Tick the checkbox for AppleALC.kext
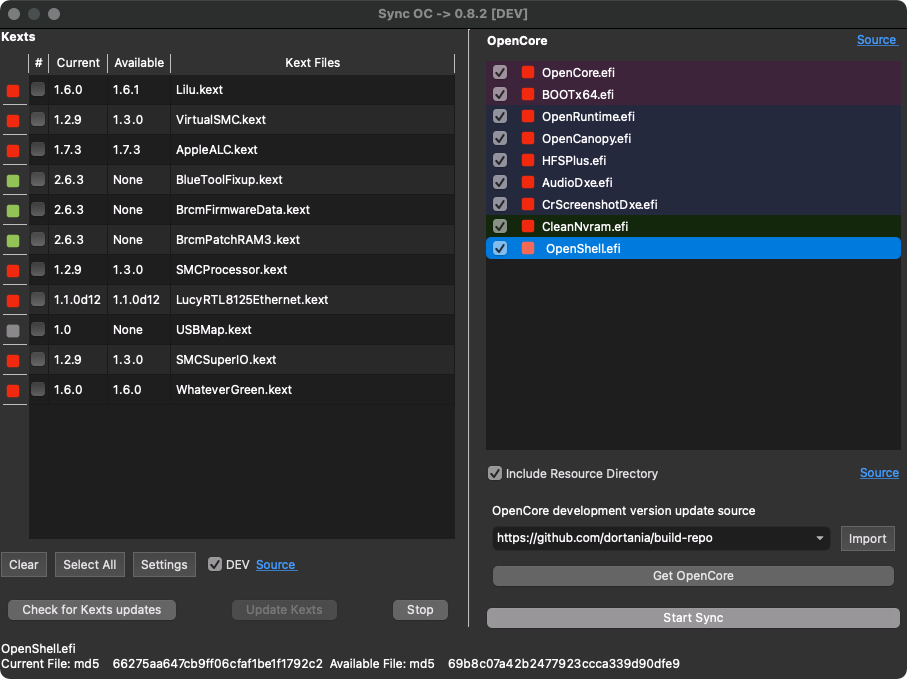The height and width of the screenshot is (679, 907). (x=38, y=149)
